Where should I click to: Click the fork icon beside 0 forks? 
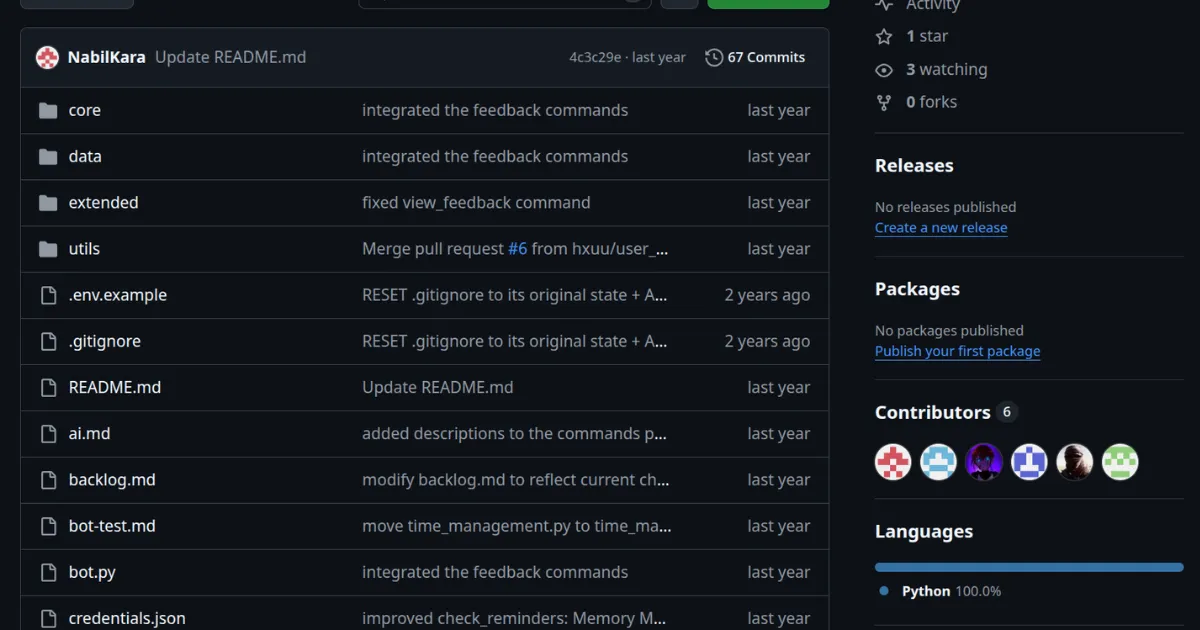[x=884, y=102]
